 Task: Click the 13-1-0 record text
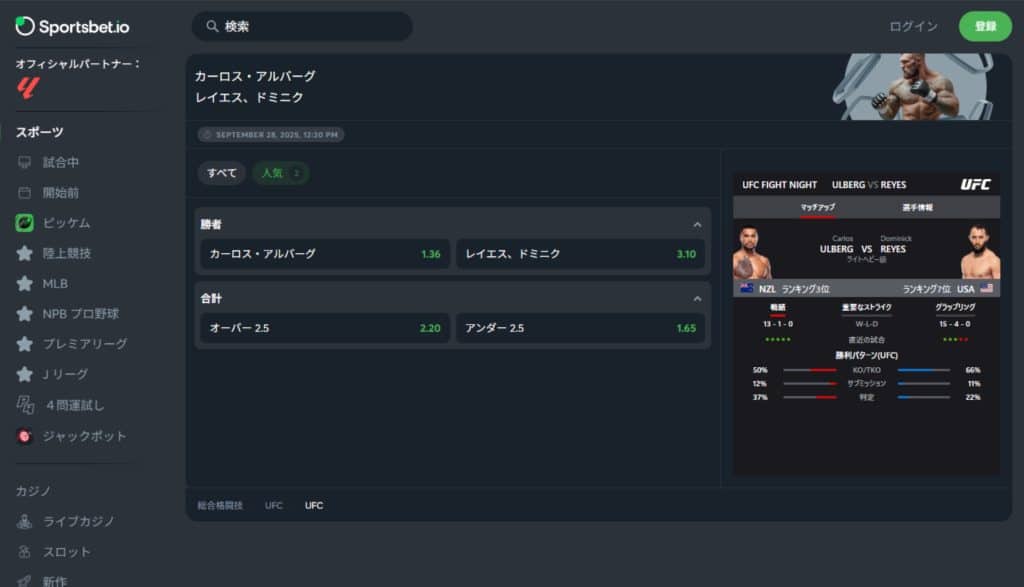(778, 324)
